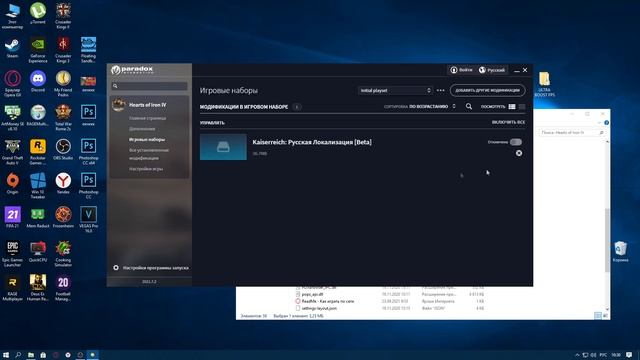The image size is (640, 360).
Task: Open ULTRA BOOST FPS folder
Action: pyautogui.click(x=544, y=84)
